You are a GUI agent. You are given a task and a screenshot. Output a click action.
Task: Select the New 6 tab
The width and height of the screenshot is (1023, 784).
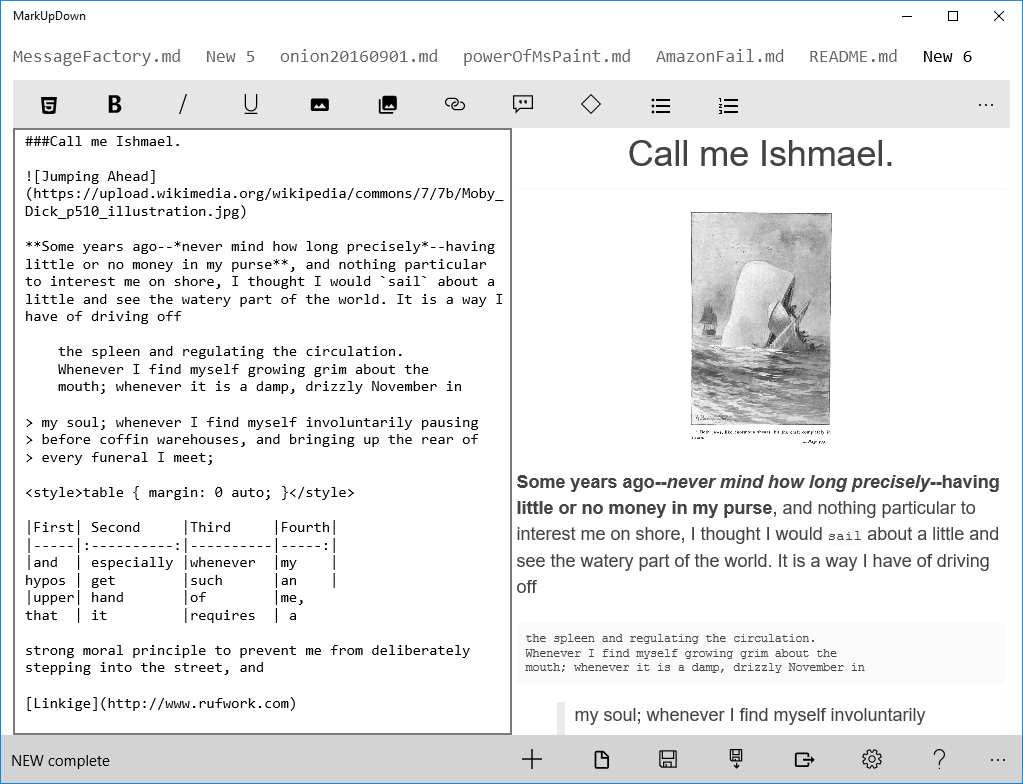(947, 57)
